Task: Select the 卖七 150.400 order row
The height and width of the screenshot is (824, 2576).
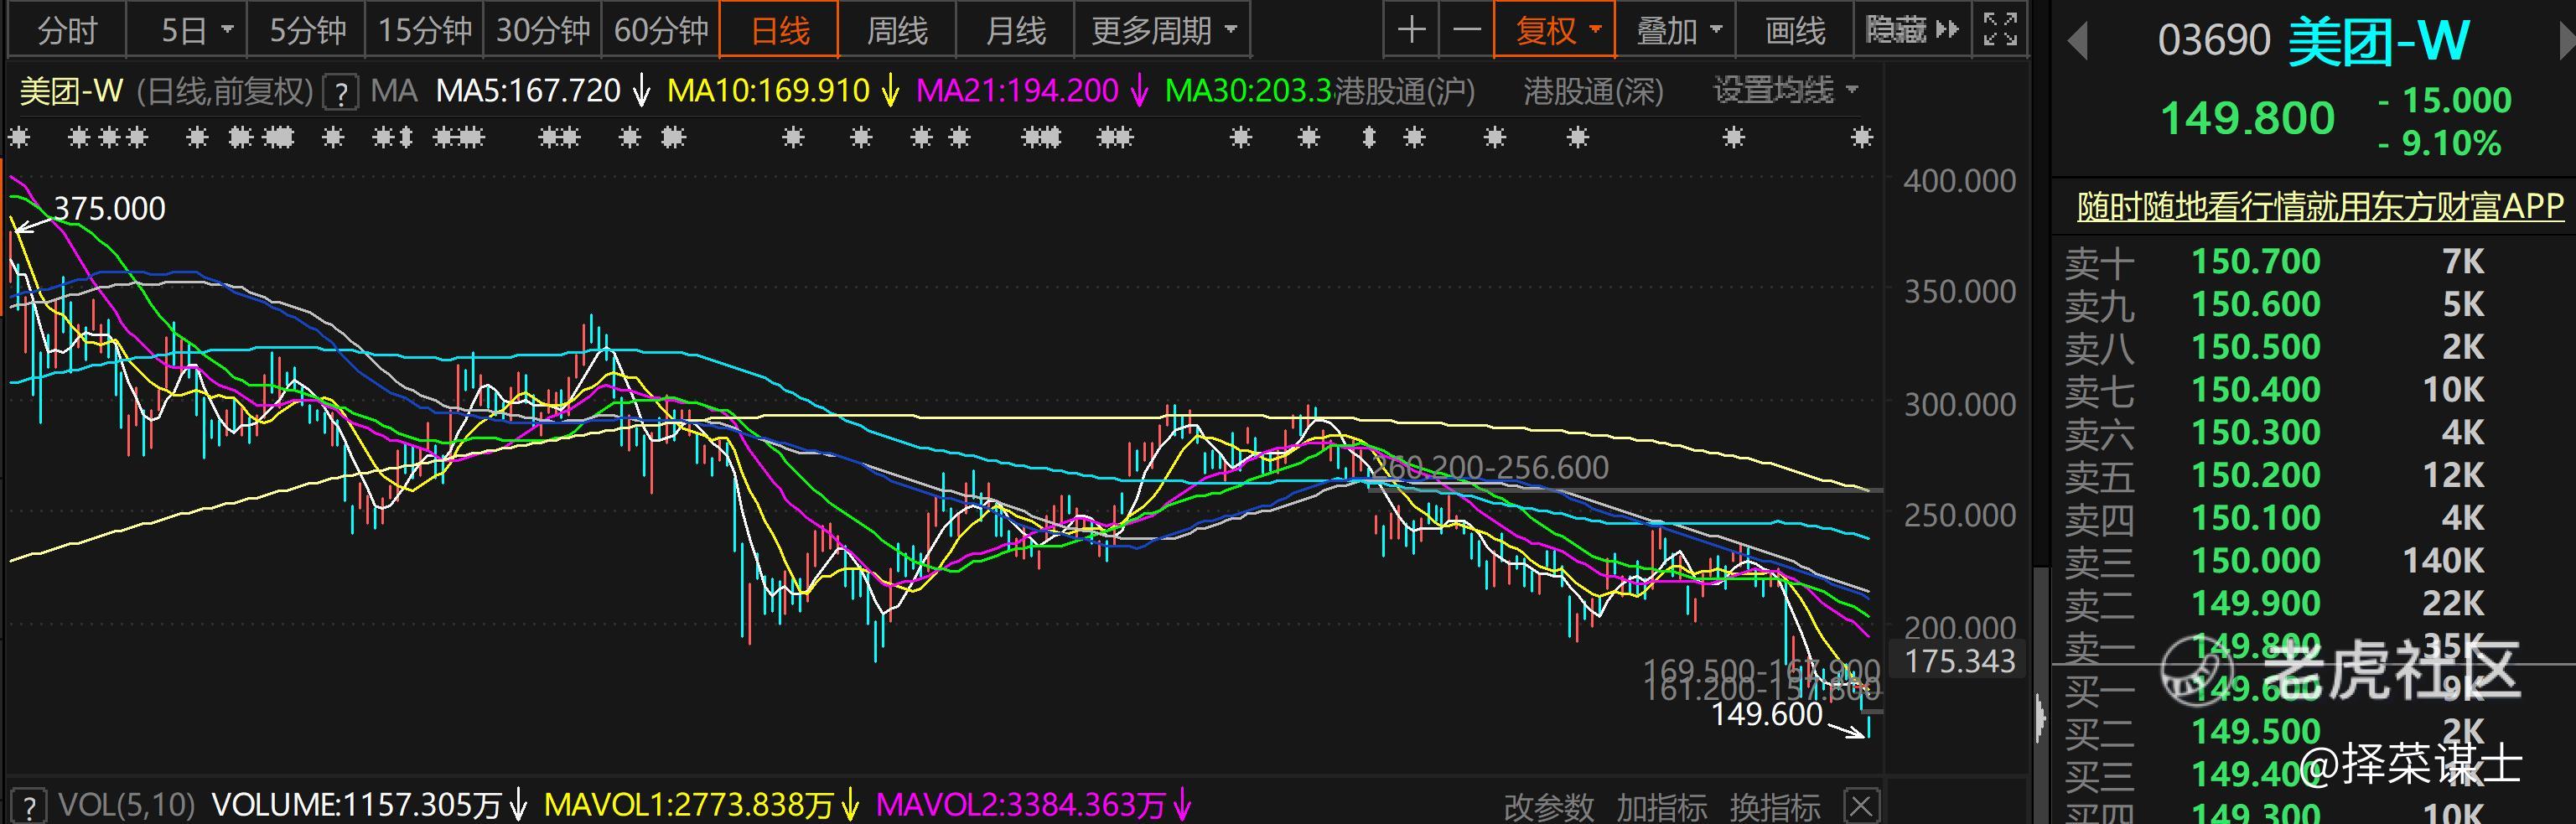Action: (x=2313, y=390)
